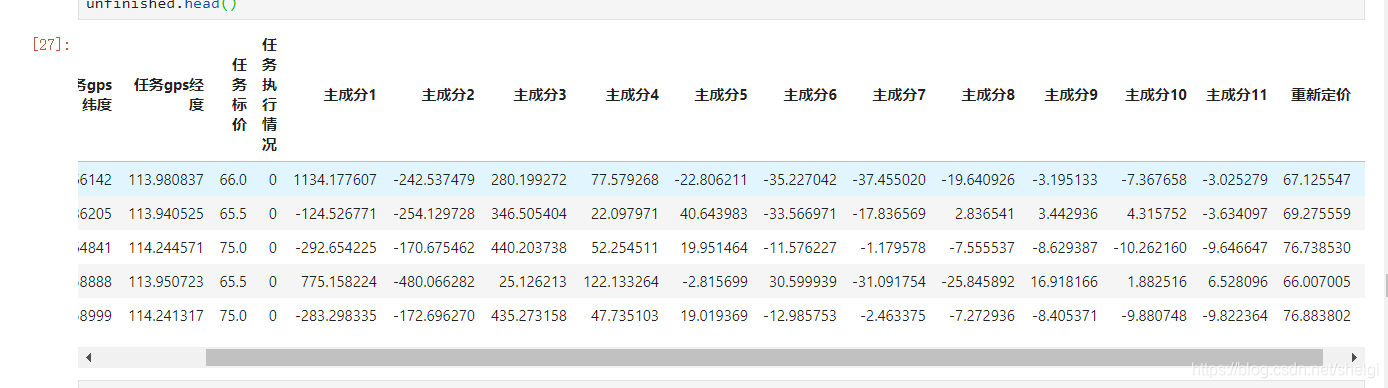Screen dimensions: 1388x388
Task: Select cell value -37.455020
Action: 889,180
